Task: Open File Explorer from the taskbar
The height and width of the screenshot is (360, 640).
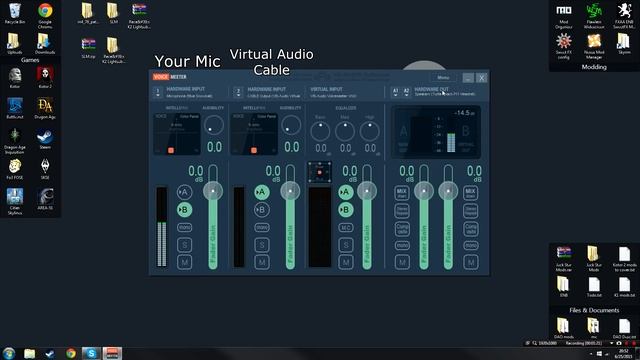Action: 29,353
